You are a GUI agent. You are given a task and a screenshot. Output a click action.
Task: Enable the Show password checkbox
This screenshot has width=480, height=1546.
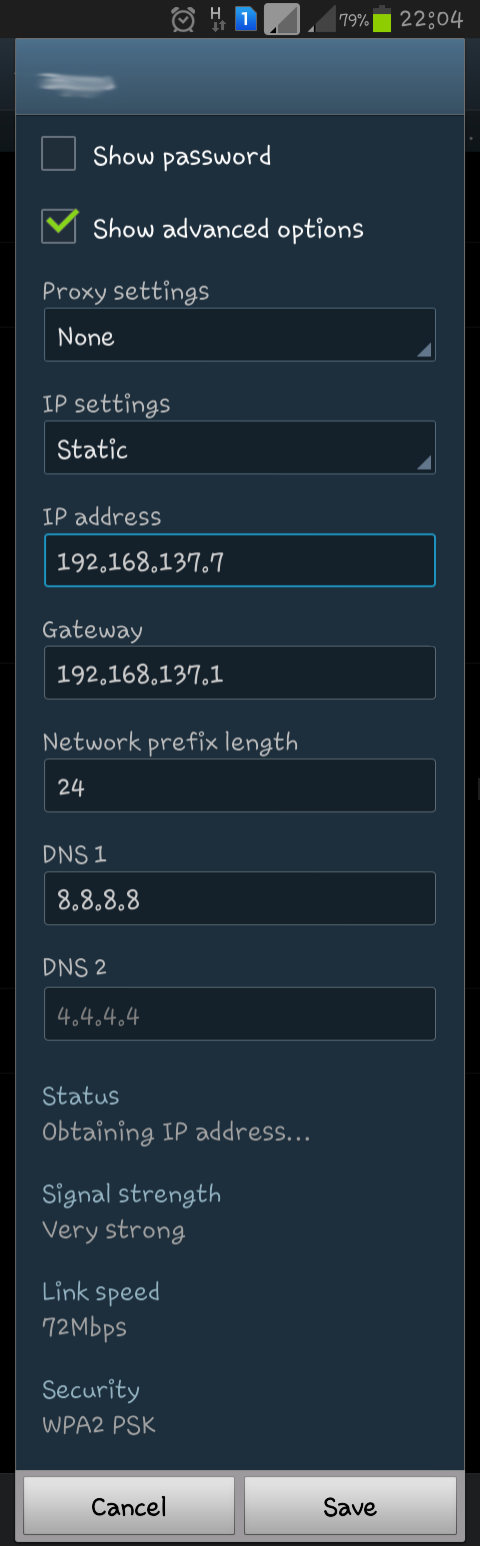[x=59, y=155]
